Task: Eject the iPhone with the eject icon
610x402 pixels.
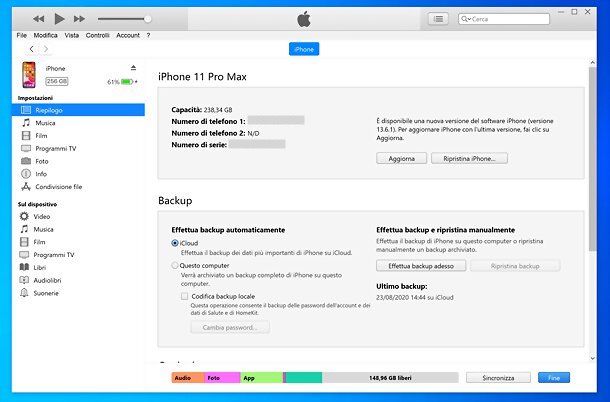Action: pyautogui.click(x=133, y=68)
